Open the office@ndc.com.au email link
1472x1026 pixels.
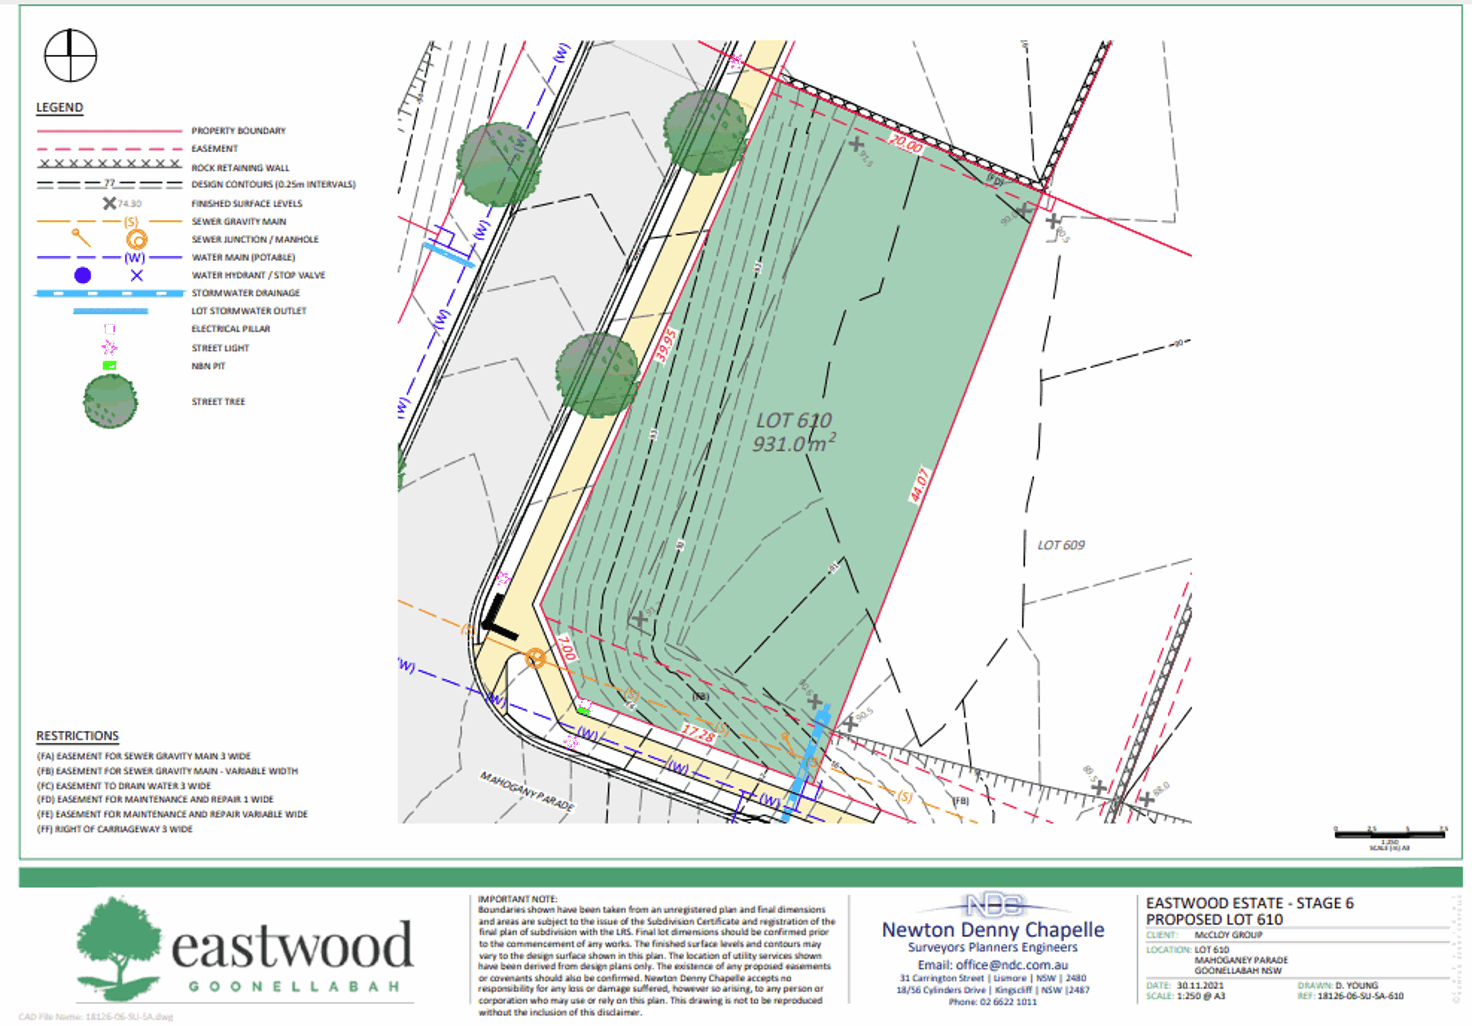(x=1012, y=965)
